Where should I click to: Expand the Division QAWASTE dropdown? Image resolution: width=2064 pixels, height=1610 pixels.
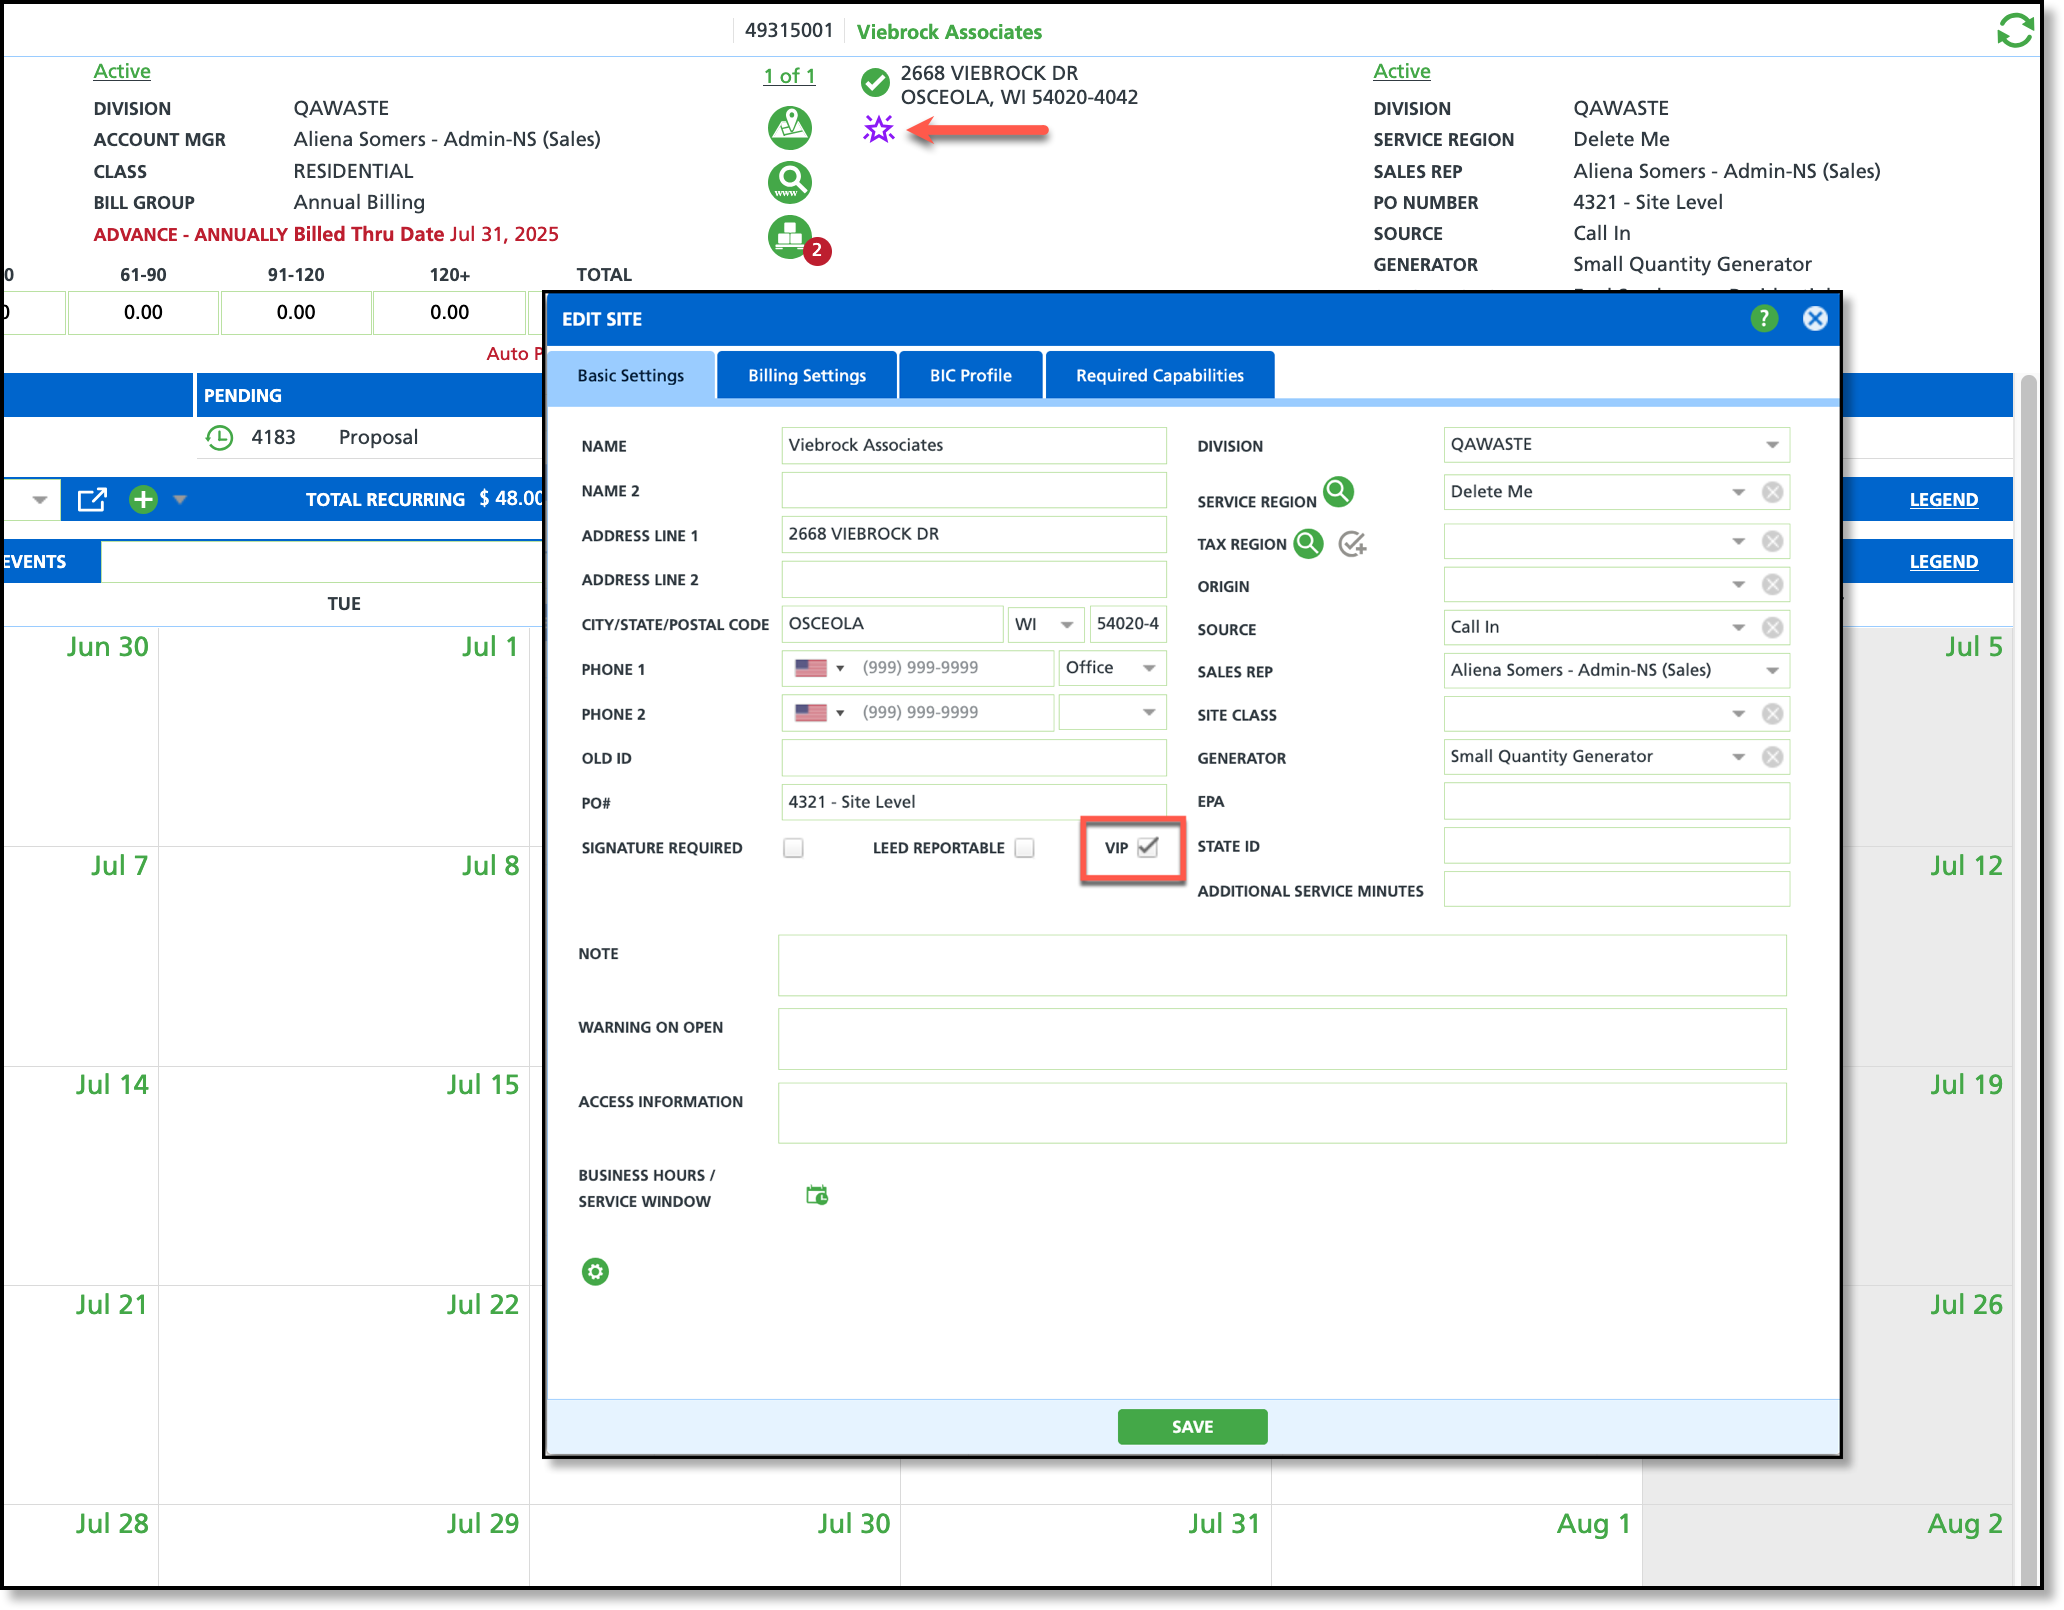click(x=1771, y=445)
